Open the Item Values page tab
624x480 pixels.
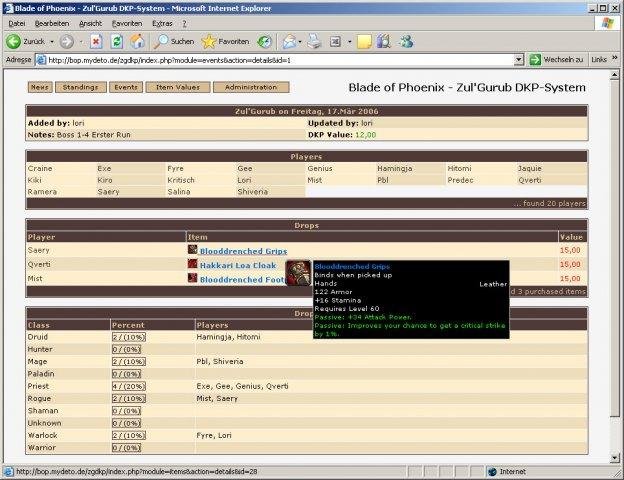click(177, 88)
